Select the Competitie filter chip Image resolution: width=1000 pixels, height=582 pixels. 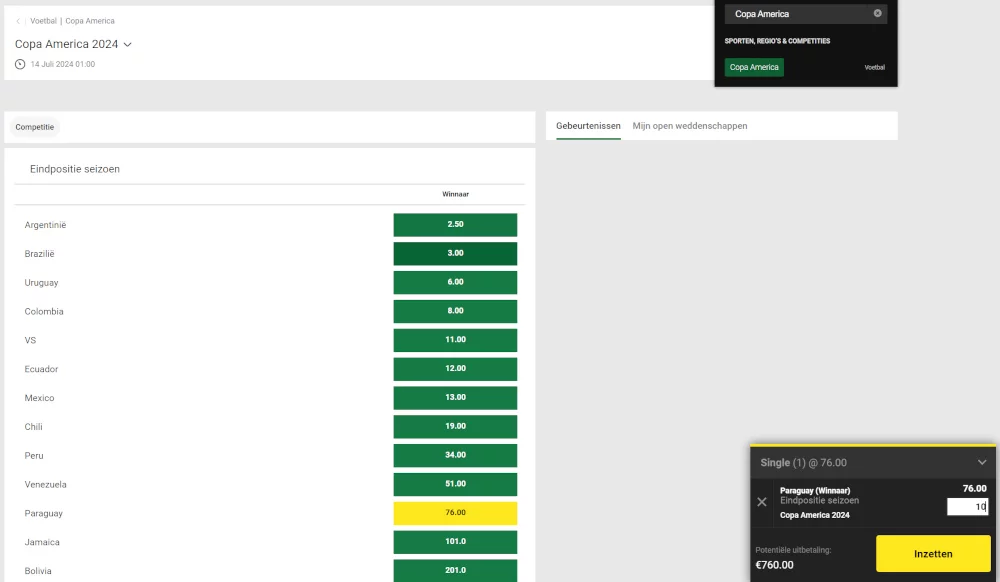coord(34,127)
